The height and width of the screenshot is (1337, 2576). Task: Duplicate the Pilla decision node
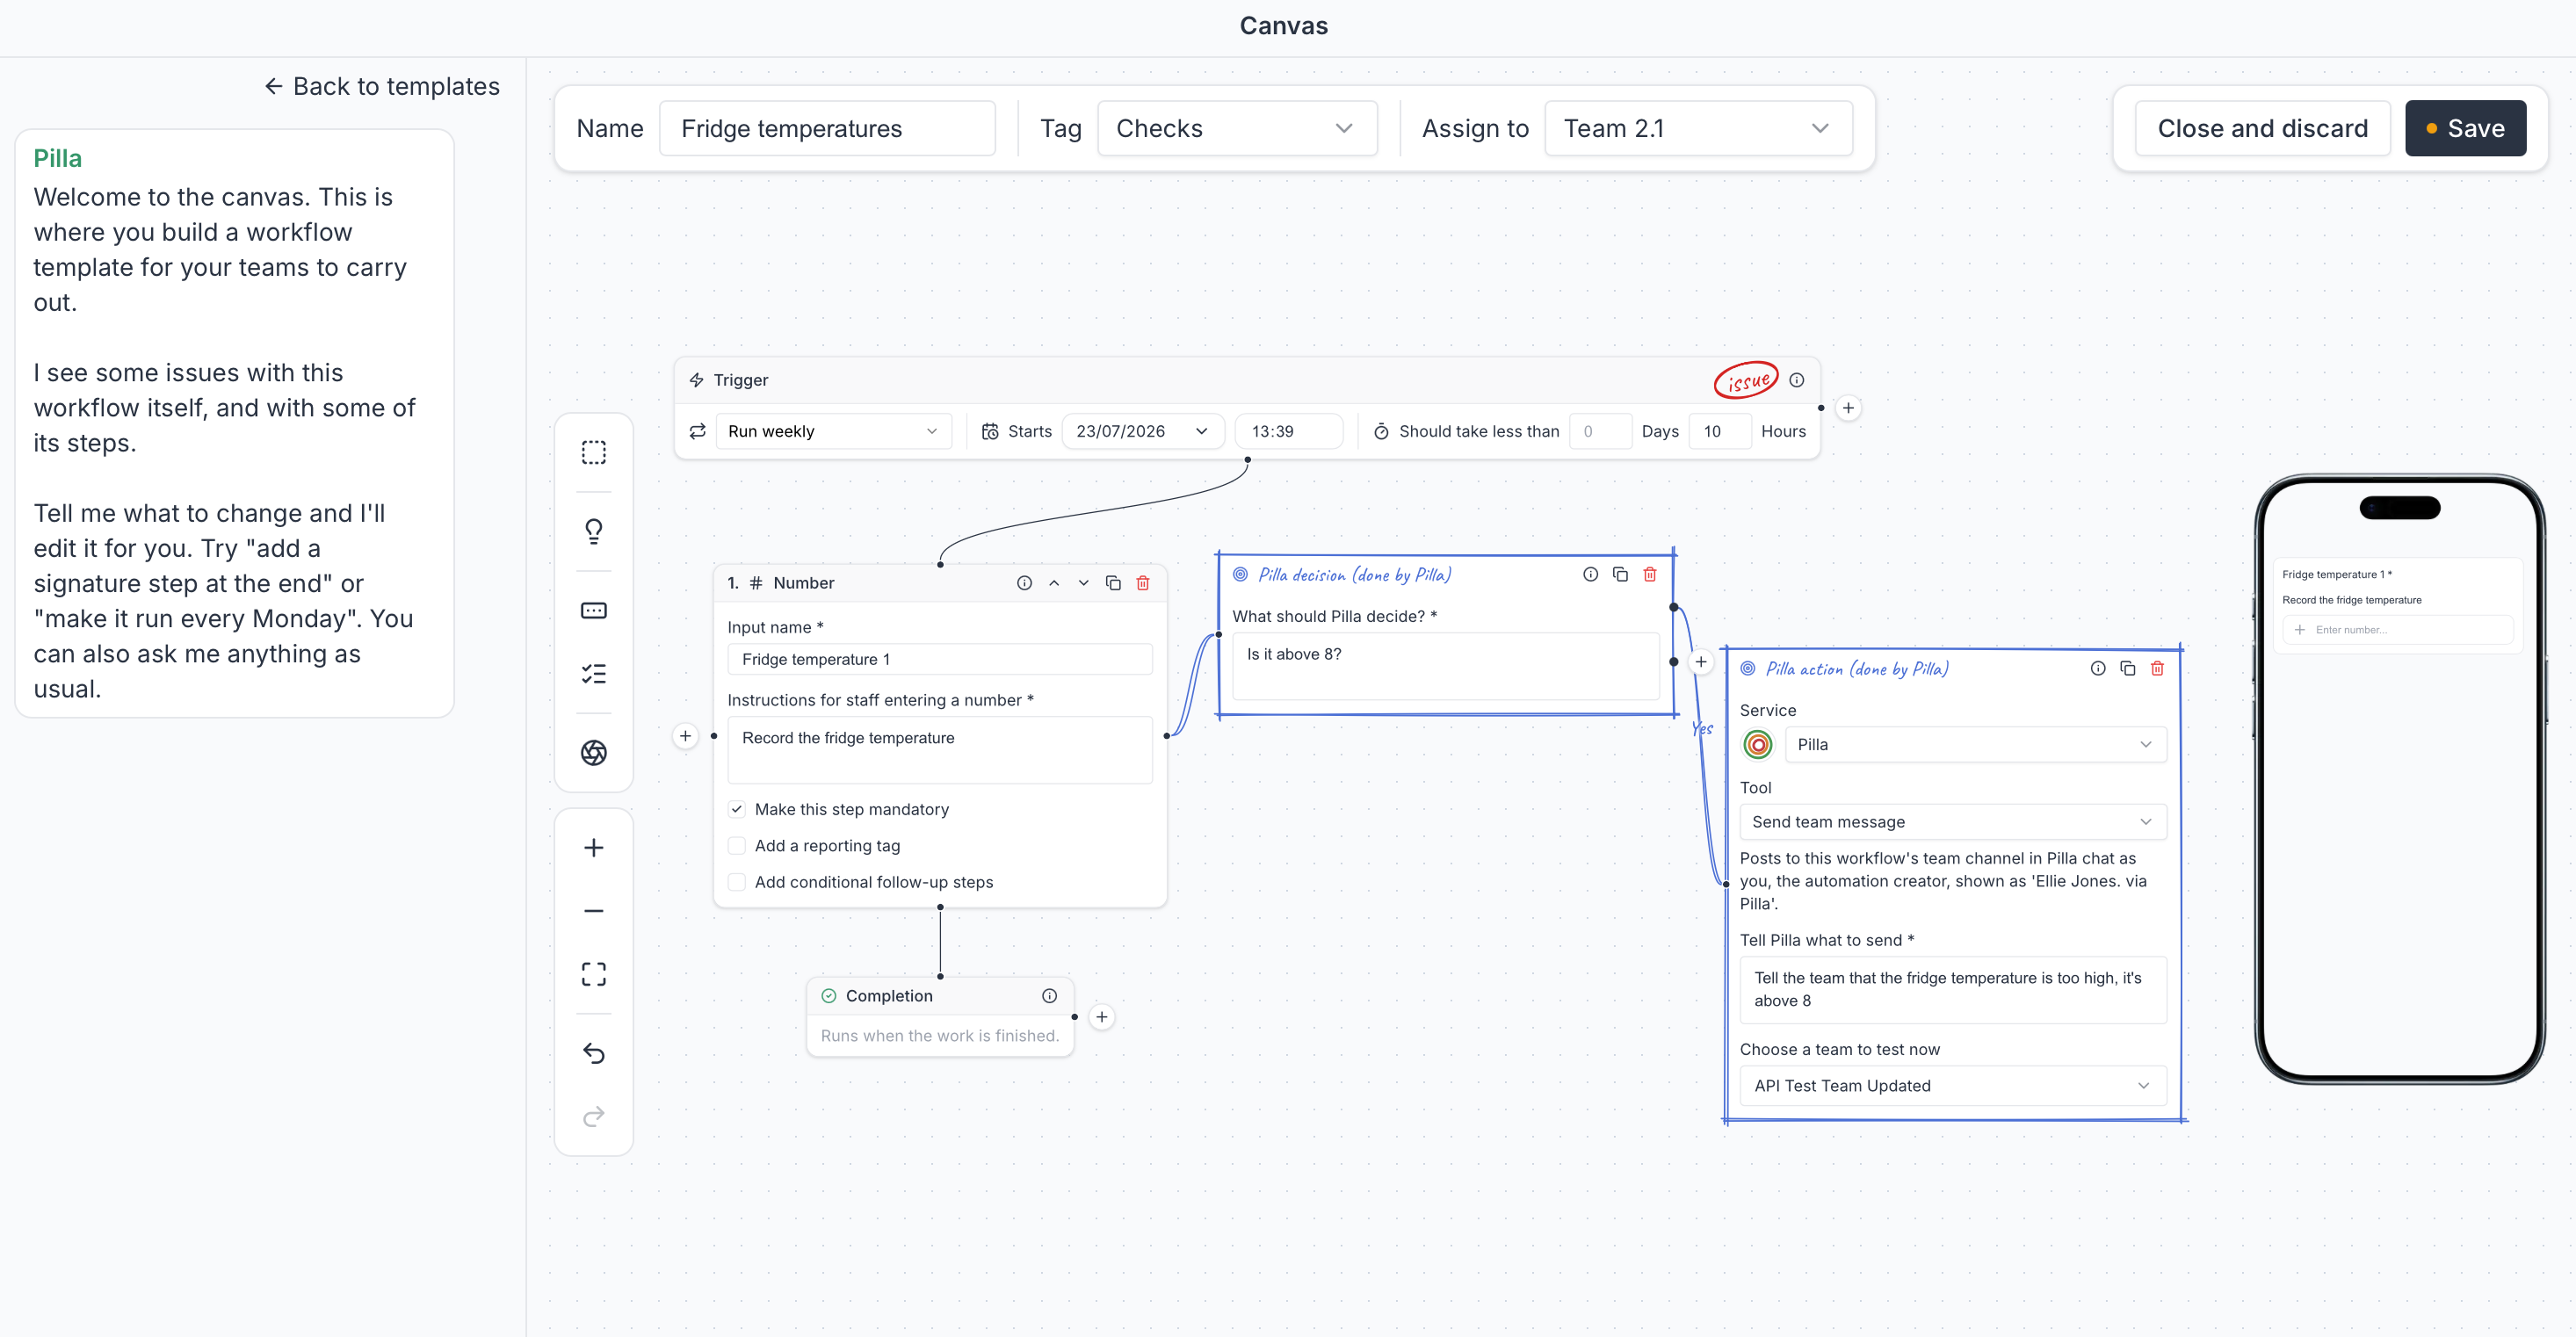click(1620, 574)
